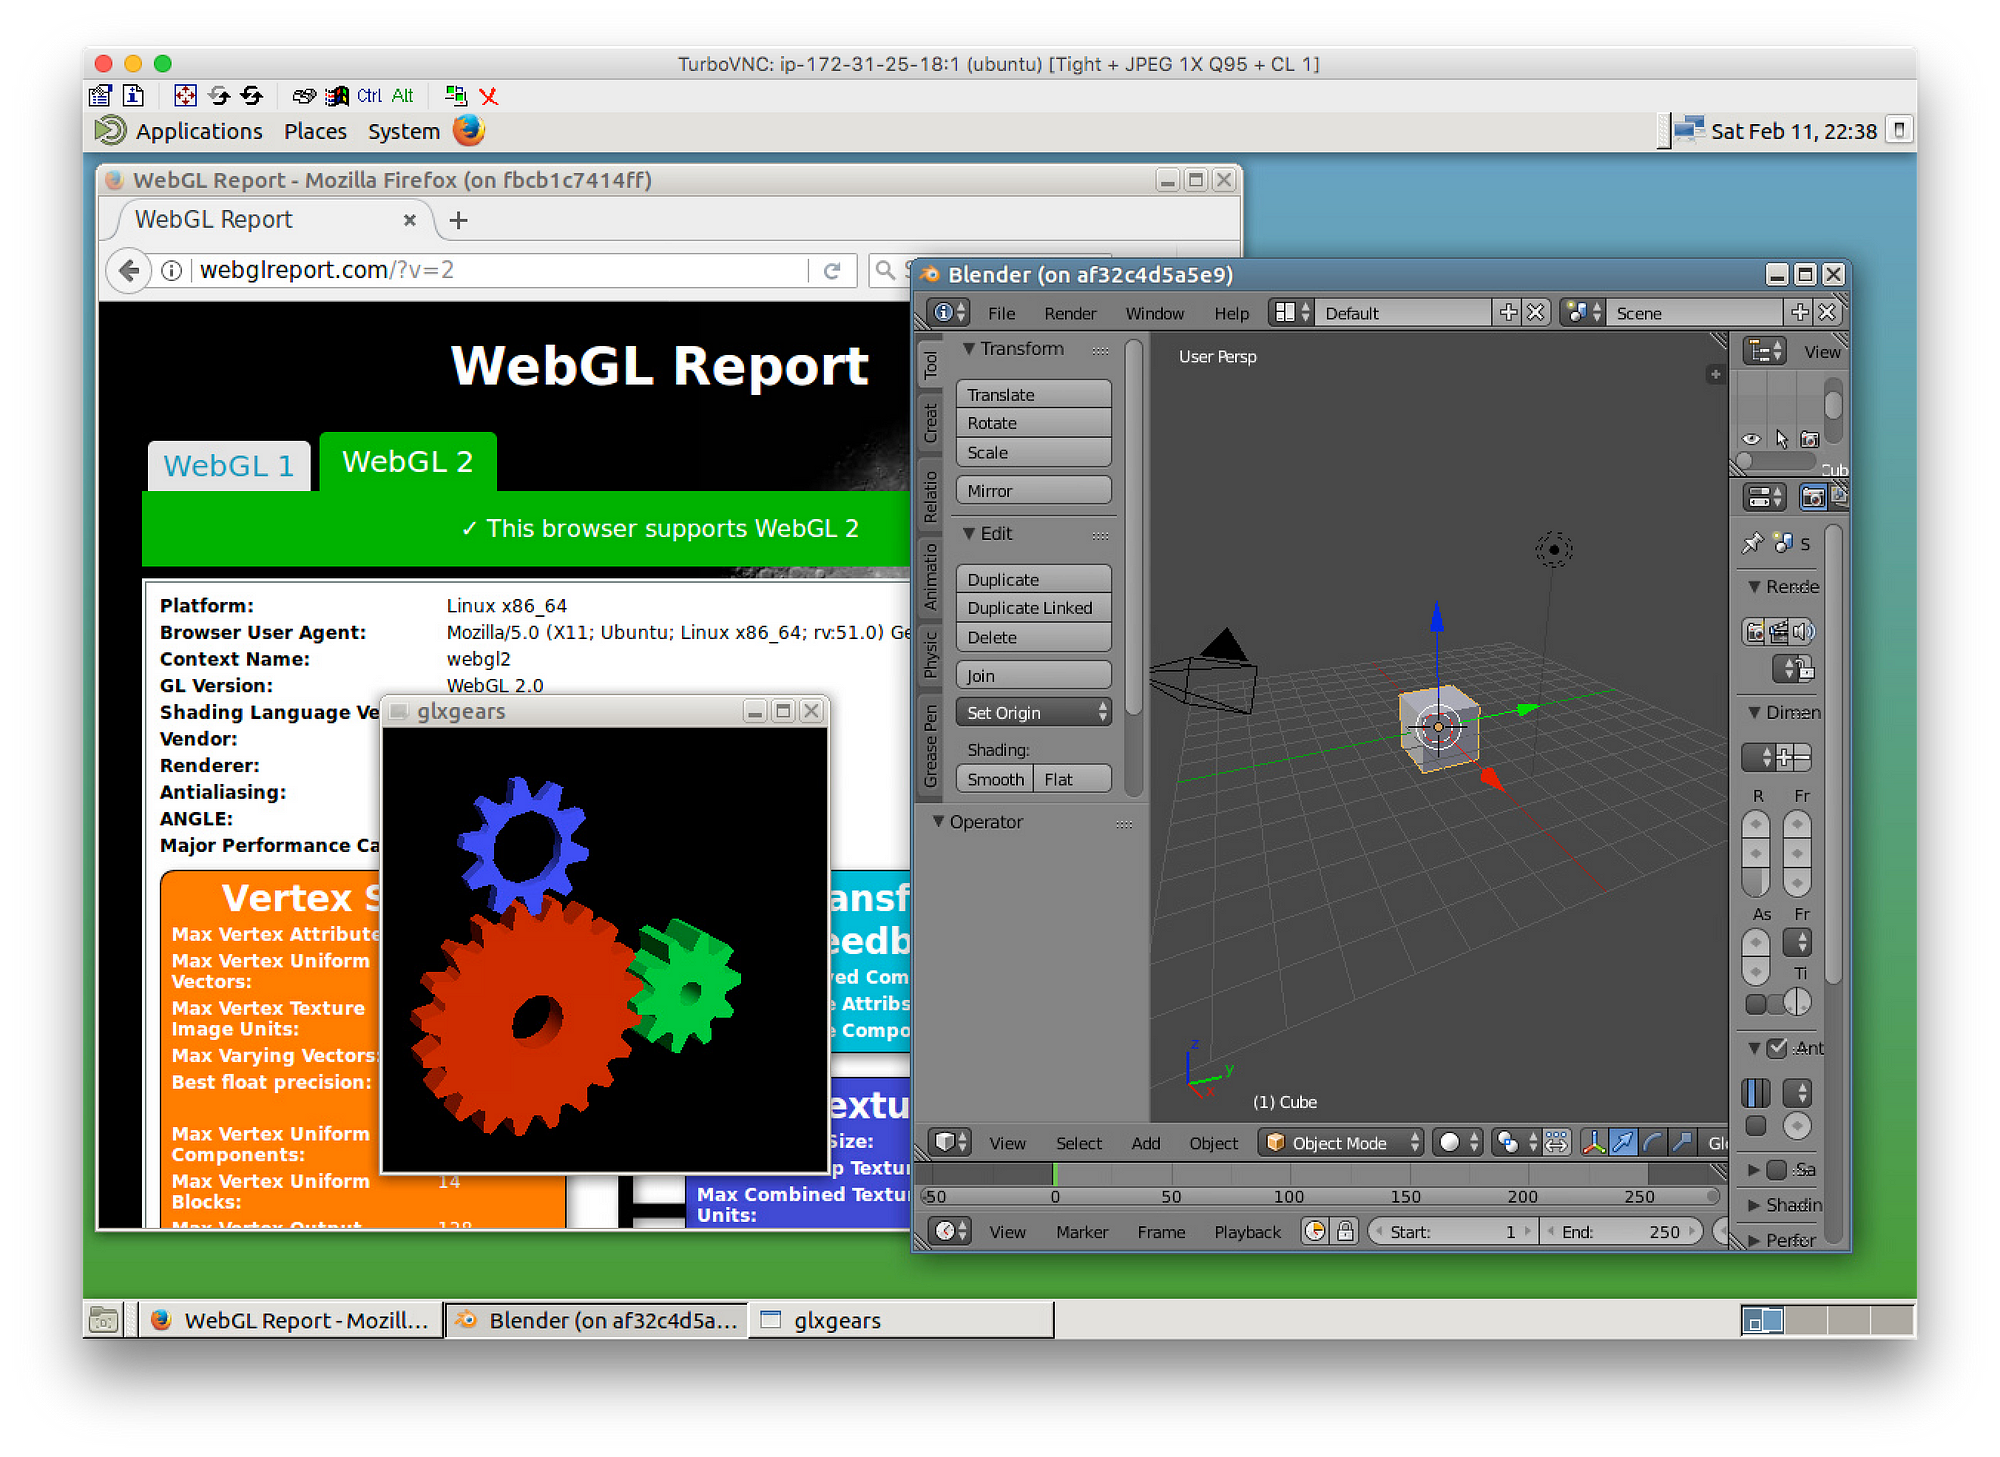Open screen layout browse dropdown

tap(1291, 313)
